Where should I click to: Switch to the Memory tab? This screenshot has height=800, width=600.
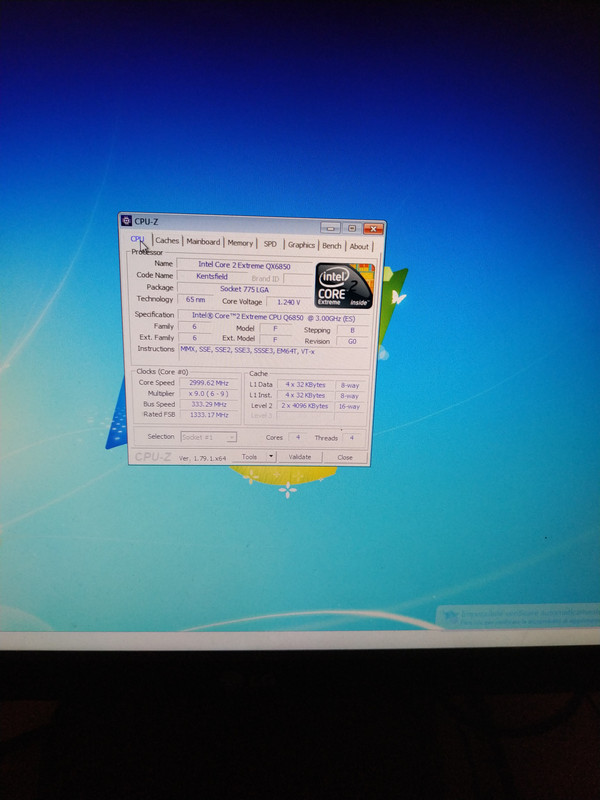pyautogui.click(x=240, y=243)
